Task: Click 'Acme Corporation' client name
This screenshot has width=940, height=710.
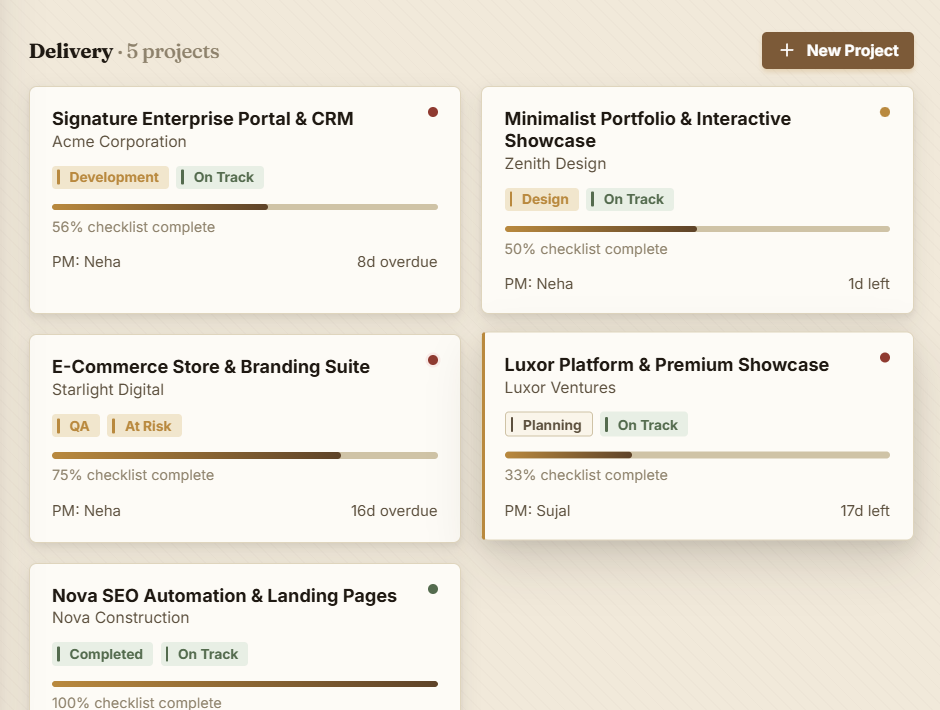Action: click(x=119, y=142)
